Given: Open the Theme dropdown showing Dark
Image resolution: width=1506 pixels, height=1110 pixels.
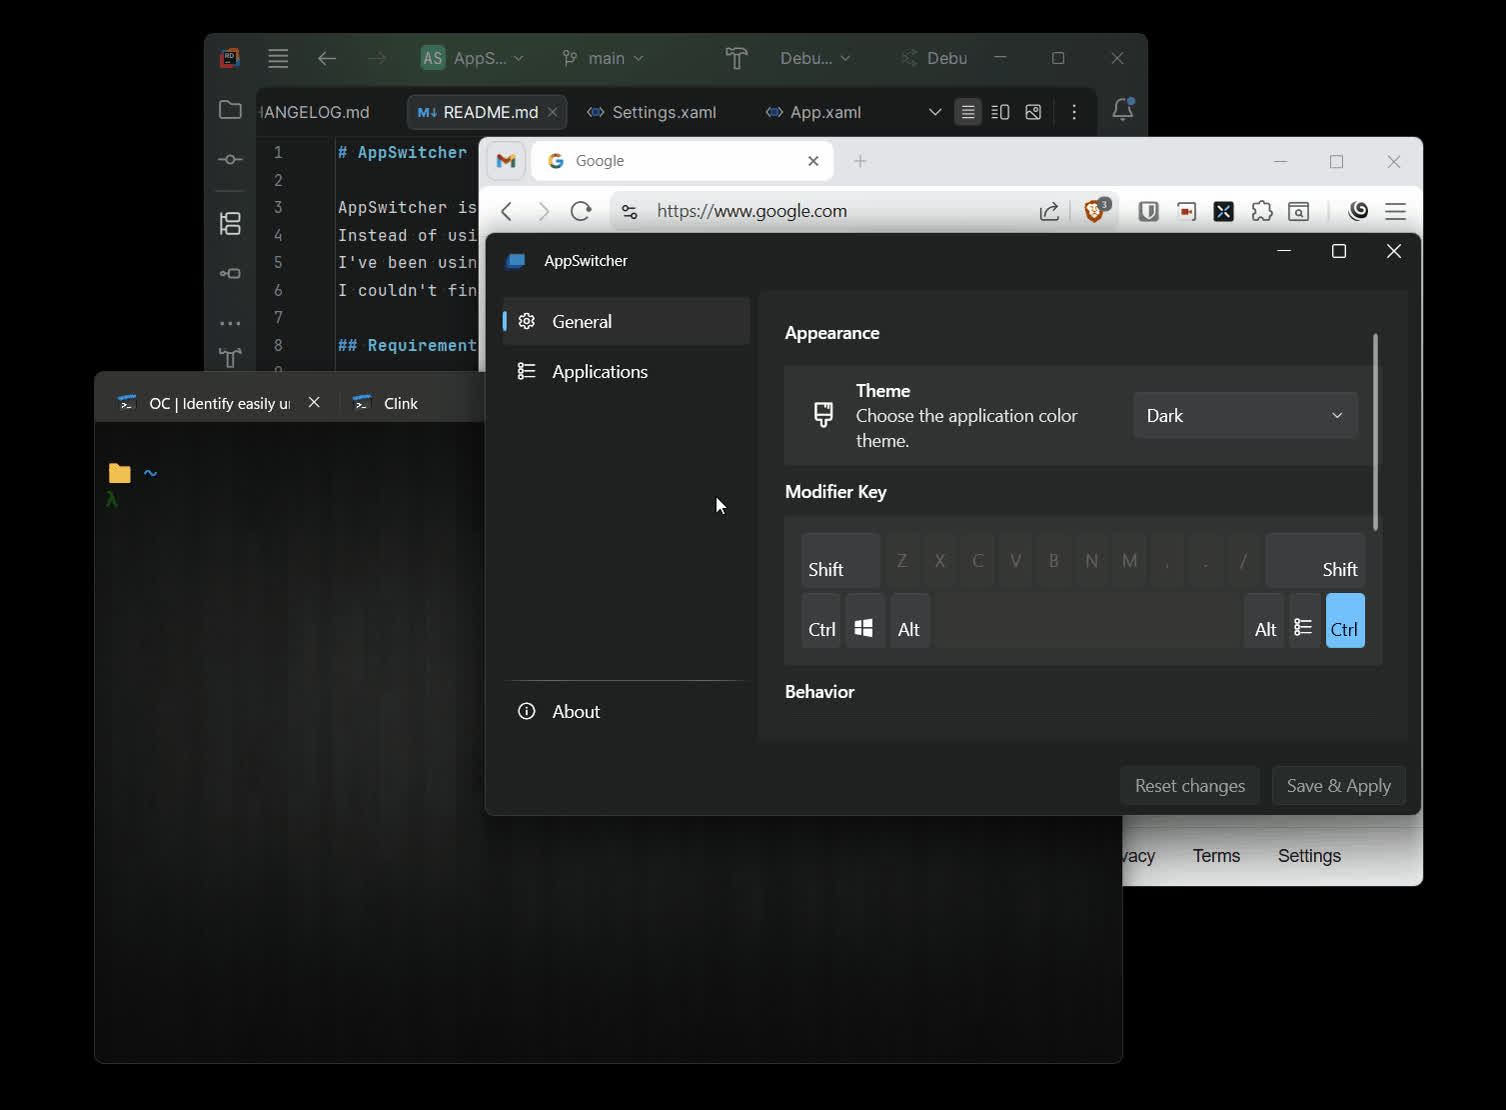Looking at the screenshot, I should click(x=1244, y=415).
